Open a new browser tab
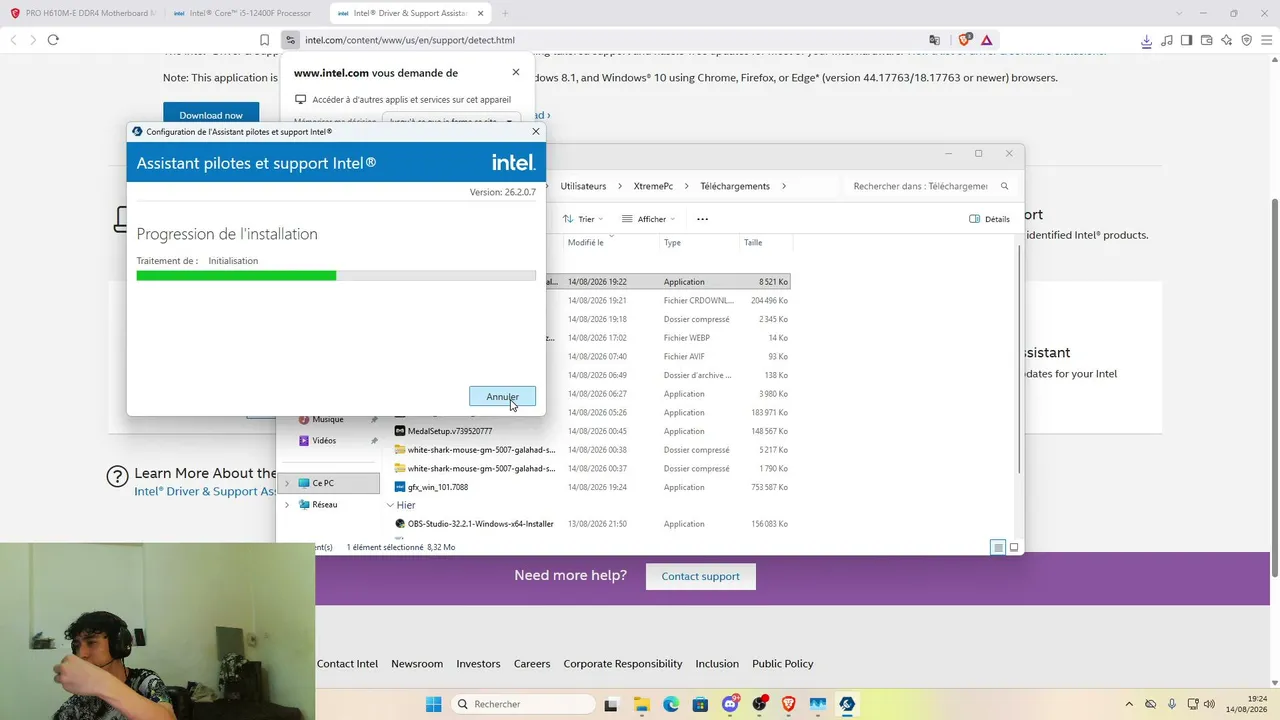Viewport: 1280px width, 720px height. [505, 13]
